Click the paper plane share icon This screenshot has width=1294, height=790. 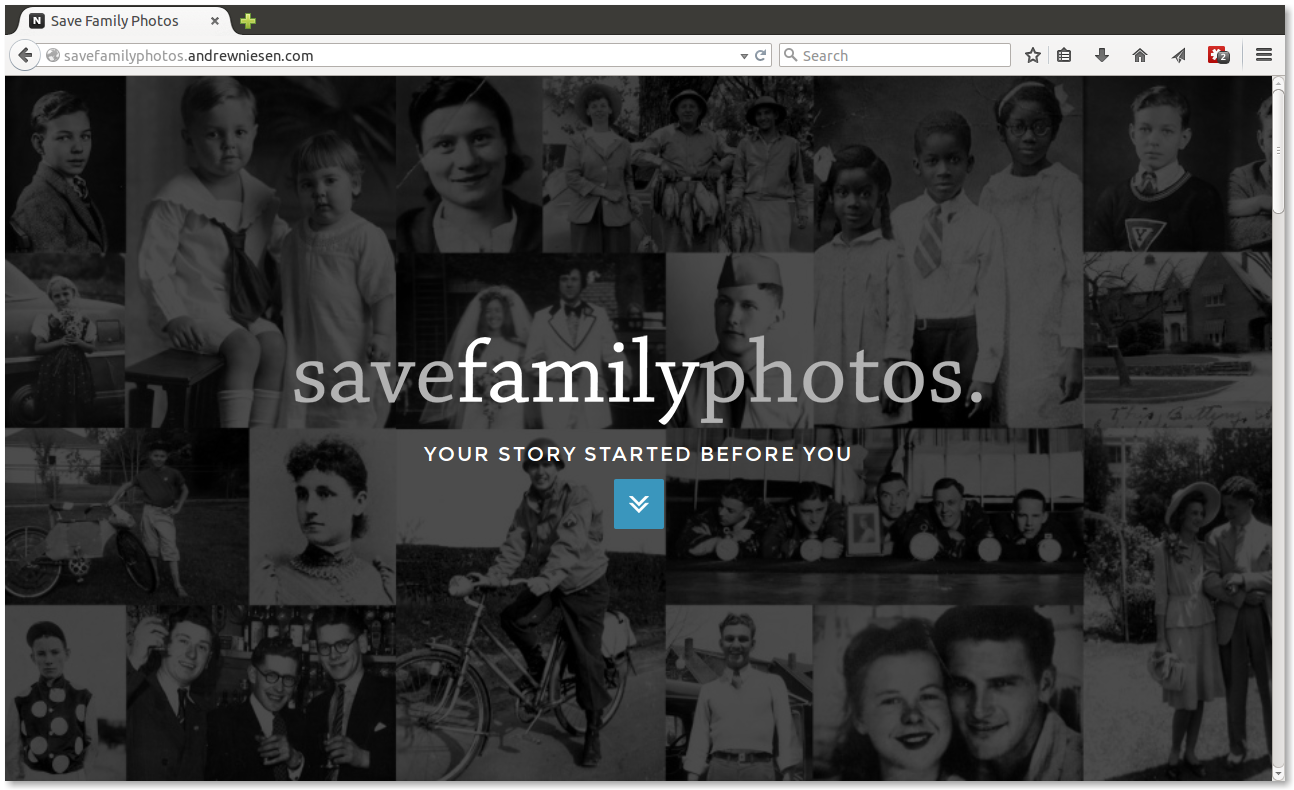click(1179, 56)
